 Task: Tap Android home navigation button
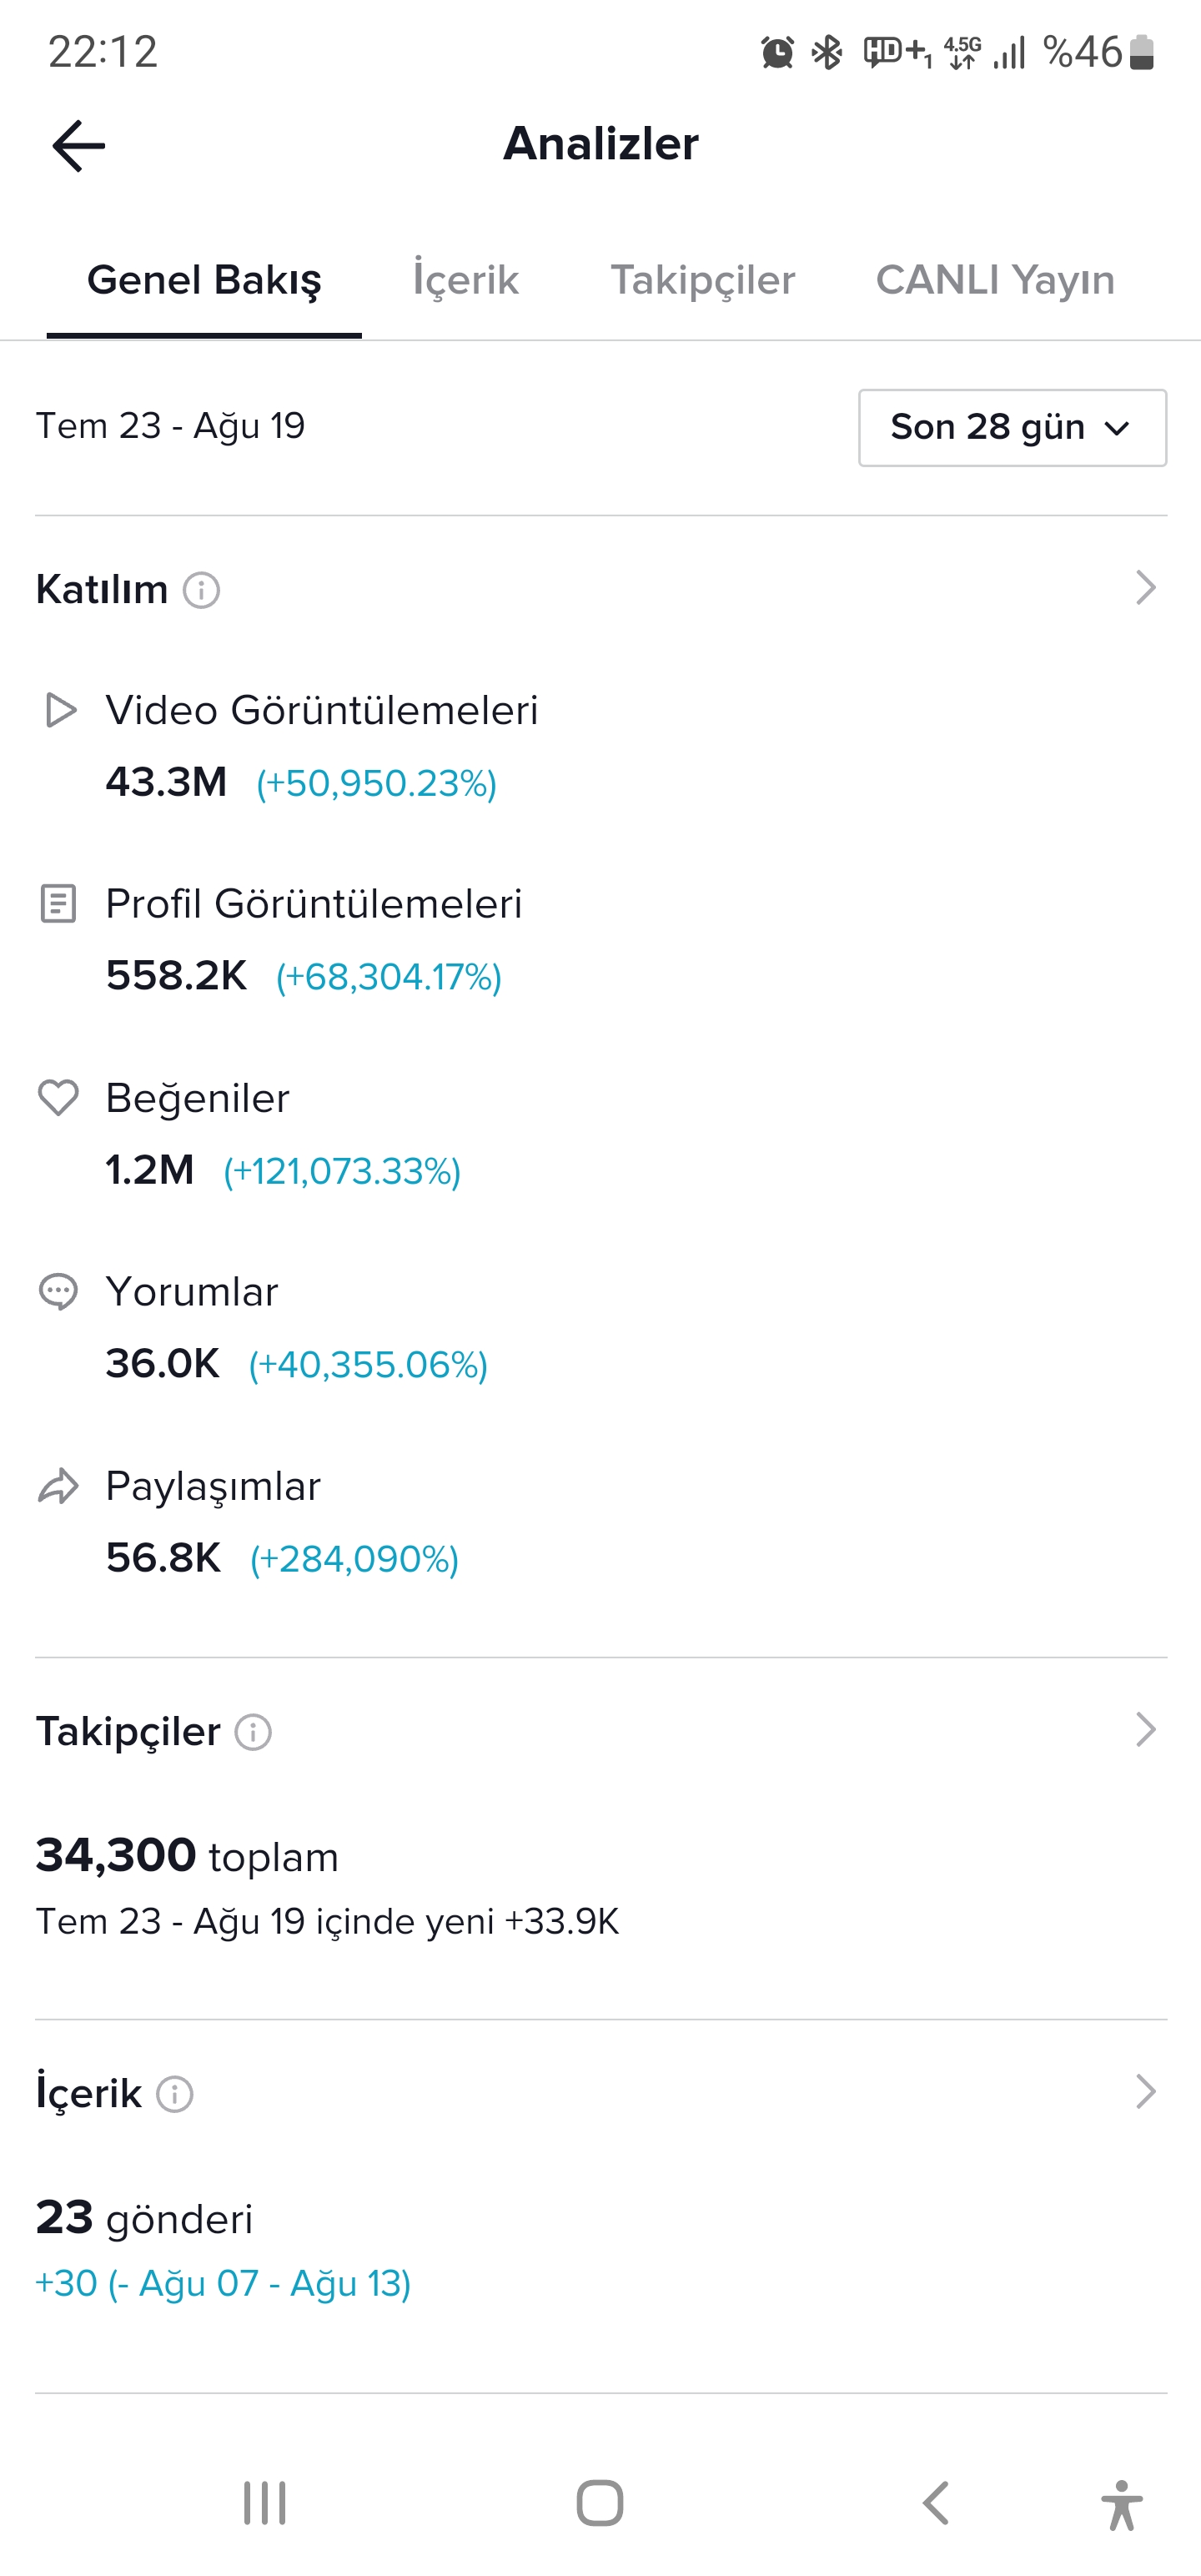(x=600, y=2504)
